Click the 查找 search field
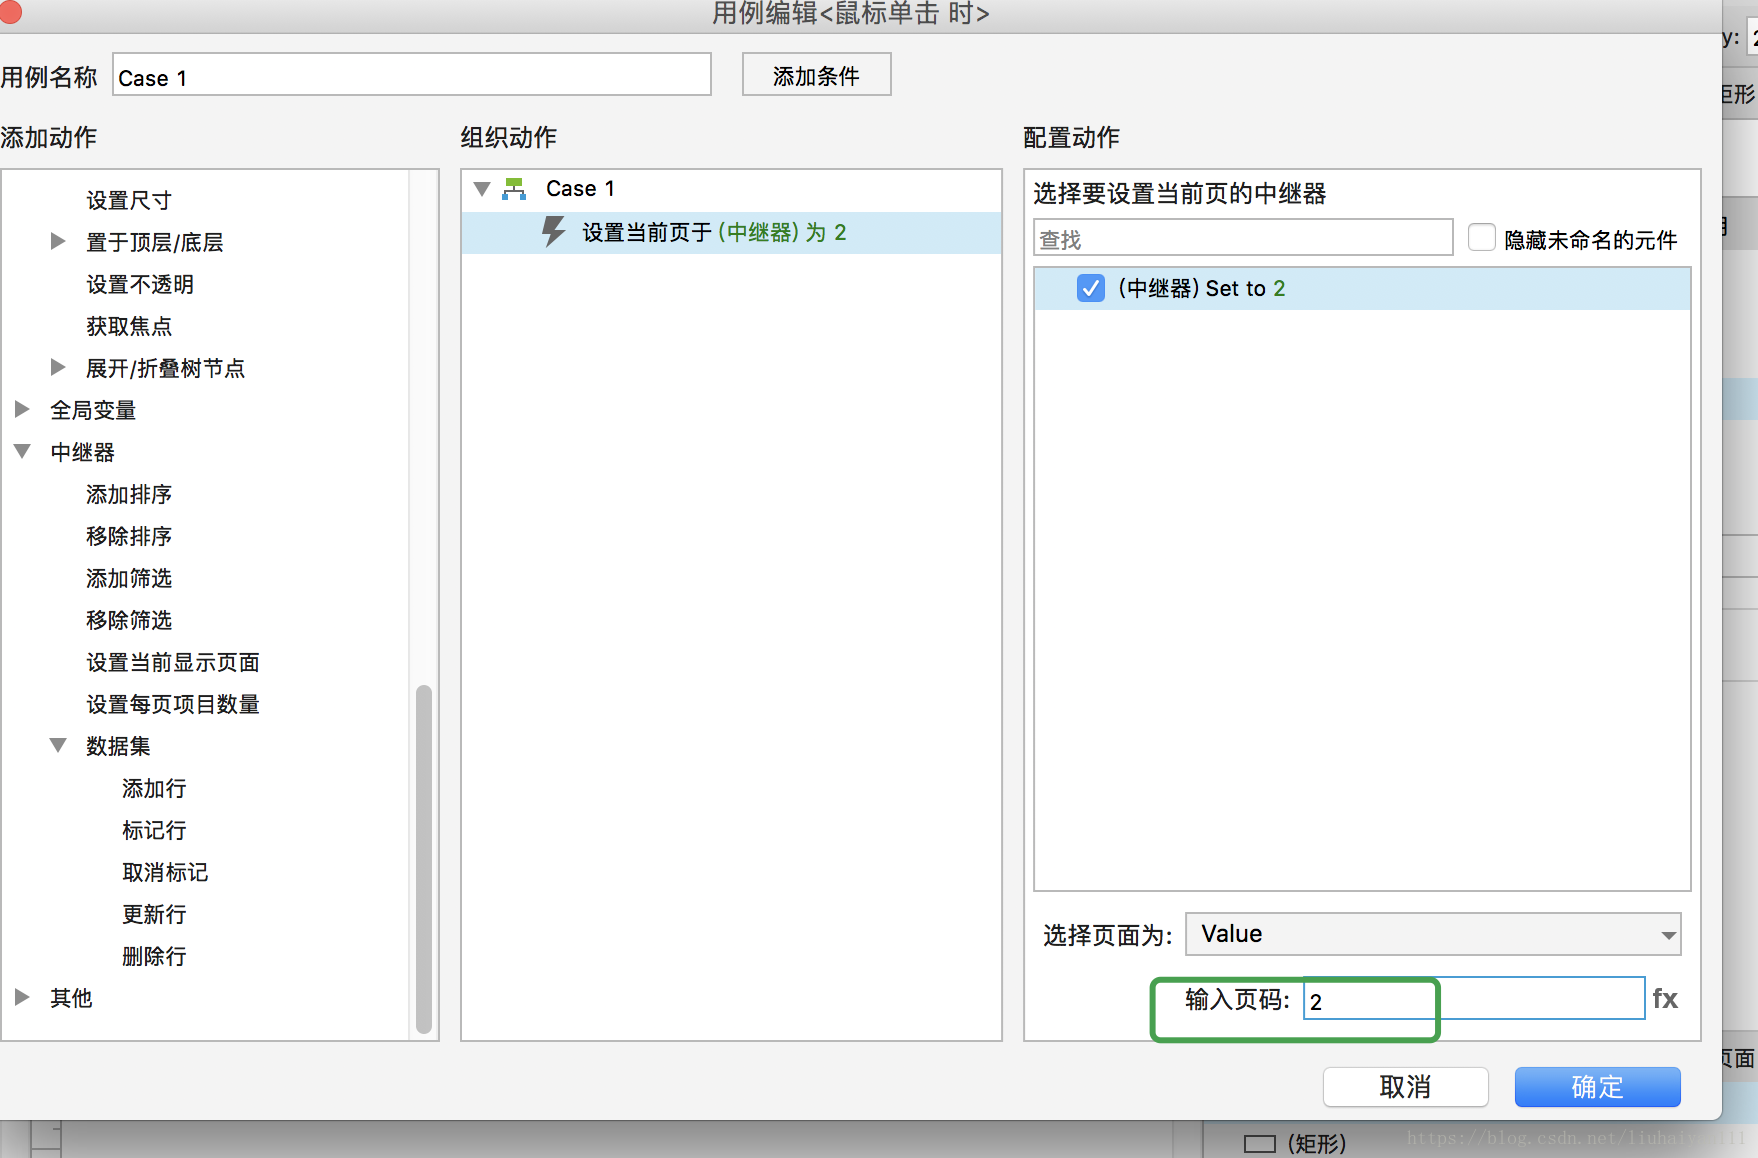Image resolution: width=1758 pixels, height=1158 pixels. pos(1243,238)
